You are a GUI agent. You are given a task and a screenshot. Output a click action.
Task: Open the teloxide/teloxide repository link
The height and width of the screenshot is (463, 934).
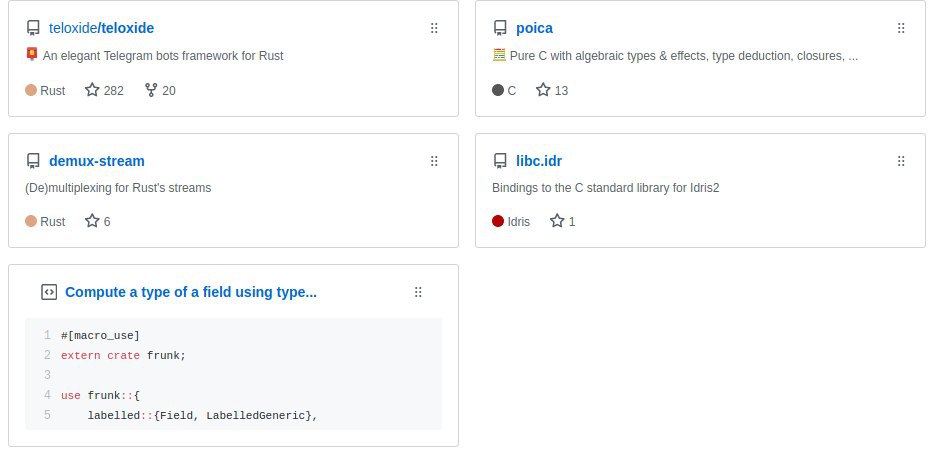[x=101, y=28]
